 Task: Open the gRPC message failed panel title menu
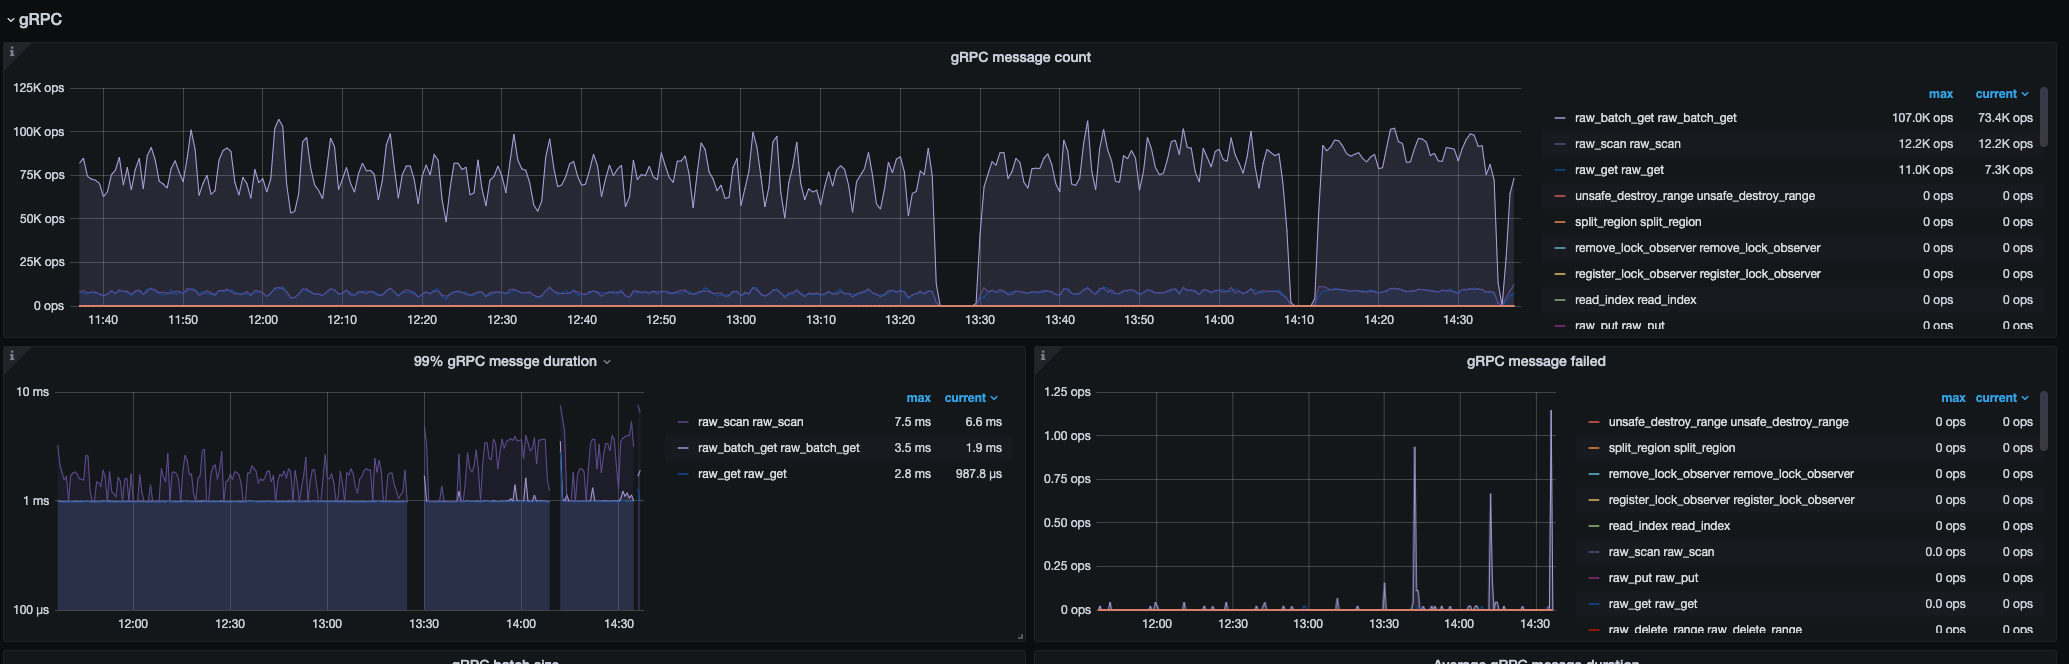point(1535,361)
